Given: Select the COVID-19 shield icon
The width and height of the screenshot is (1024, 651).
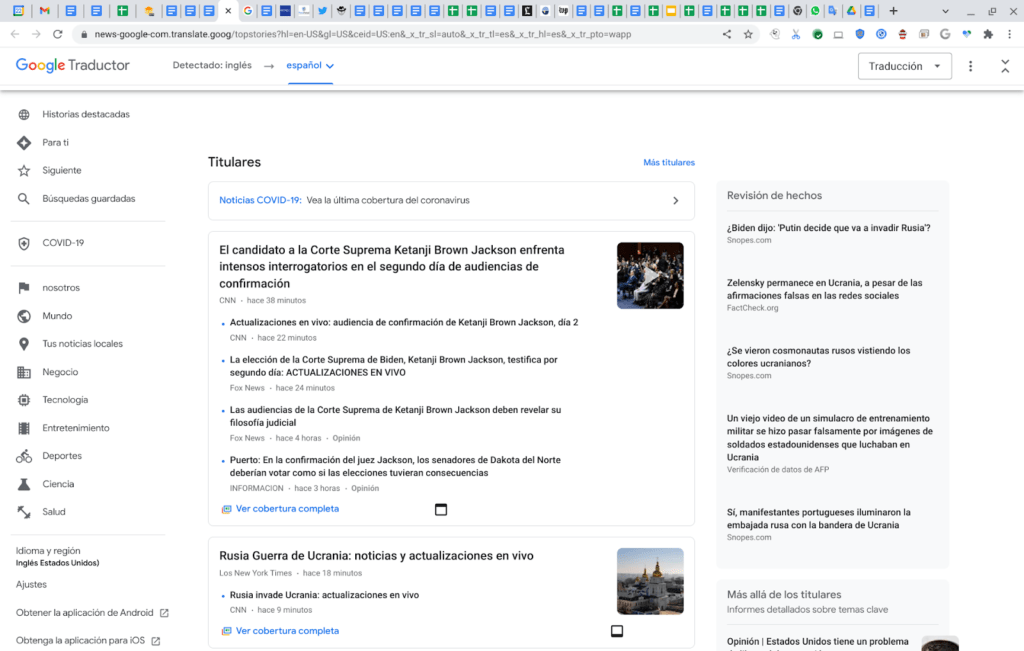Looking at the screenshot, I should pos(24,243).
